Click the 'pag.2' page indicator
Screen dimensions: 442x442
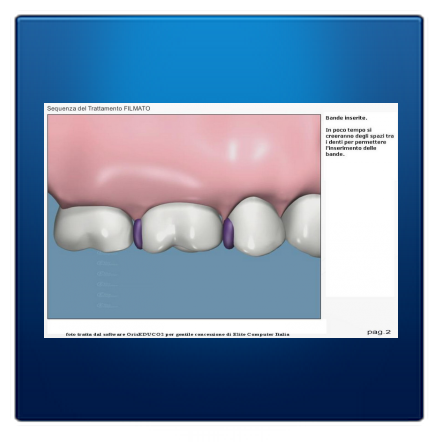coord(379,332)
